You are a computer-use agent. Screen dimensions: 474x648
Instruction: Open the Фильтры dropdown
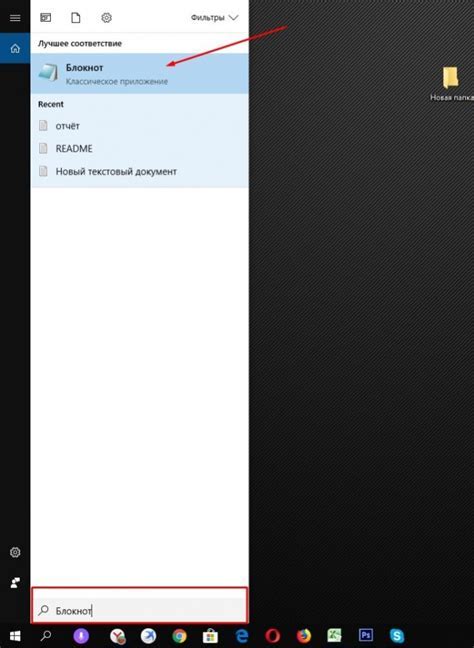(214, 18)
